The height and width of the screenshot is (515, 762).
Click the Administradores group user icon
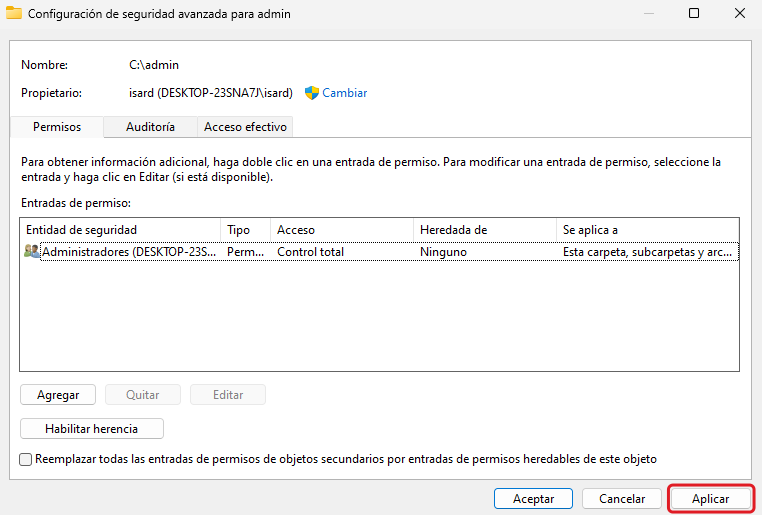32,252
